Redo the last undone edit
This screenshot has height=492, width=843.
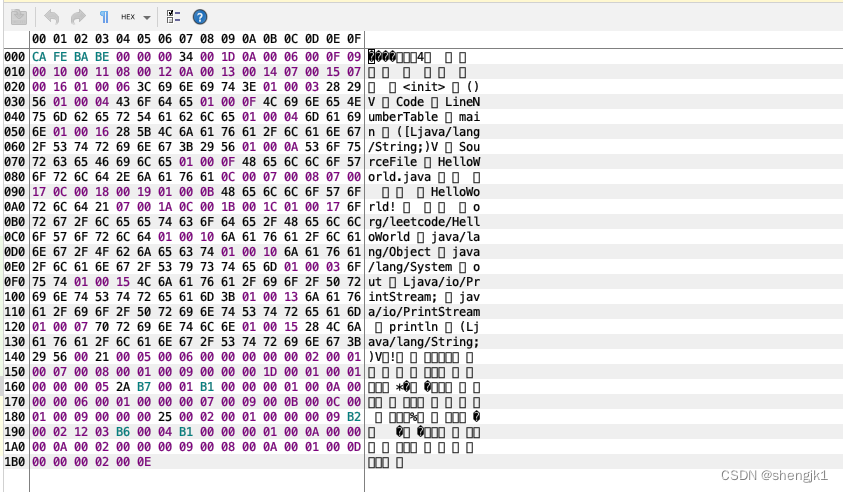click(78, 17)
